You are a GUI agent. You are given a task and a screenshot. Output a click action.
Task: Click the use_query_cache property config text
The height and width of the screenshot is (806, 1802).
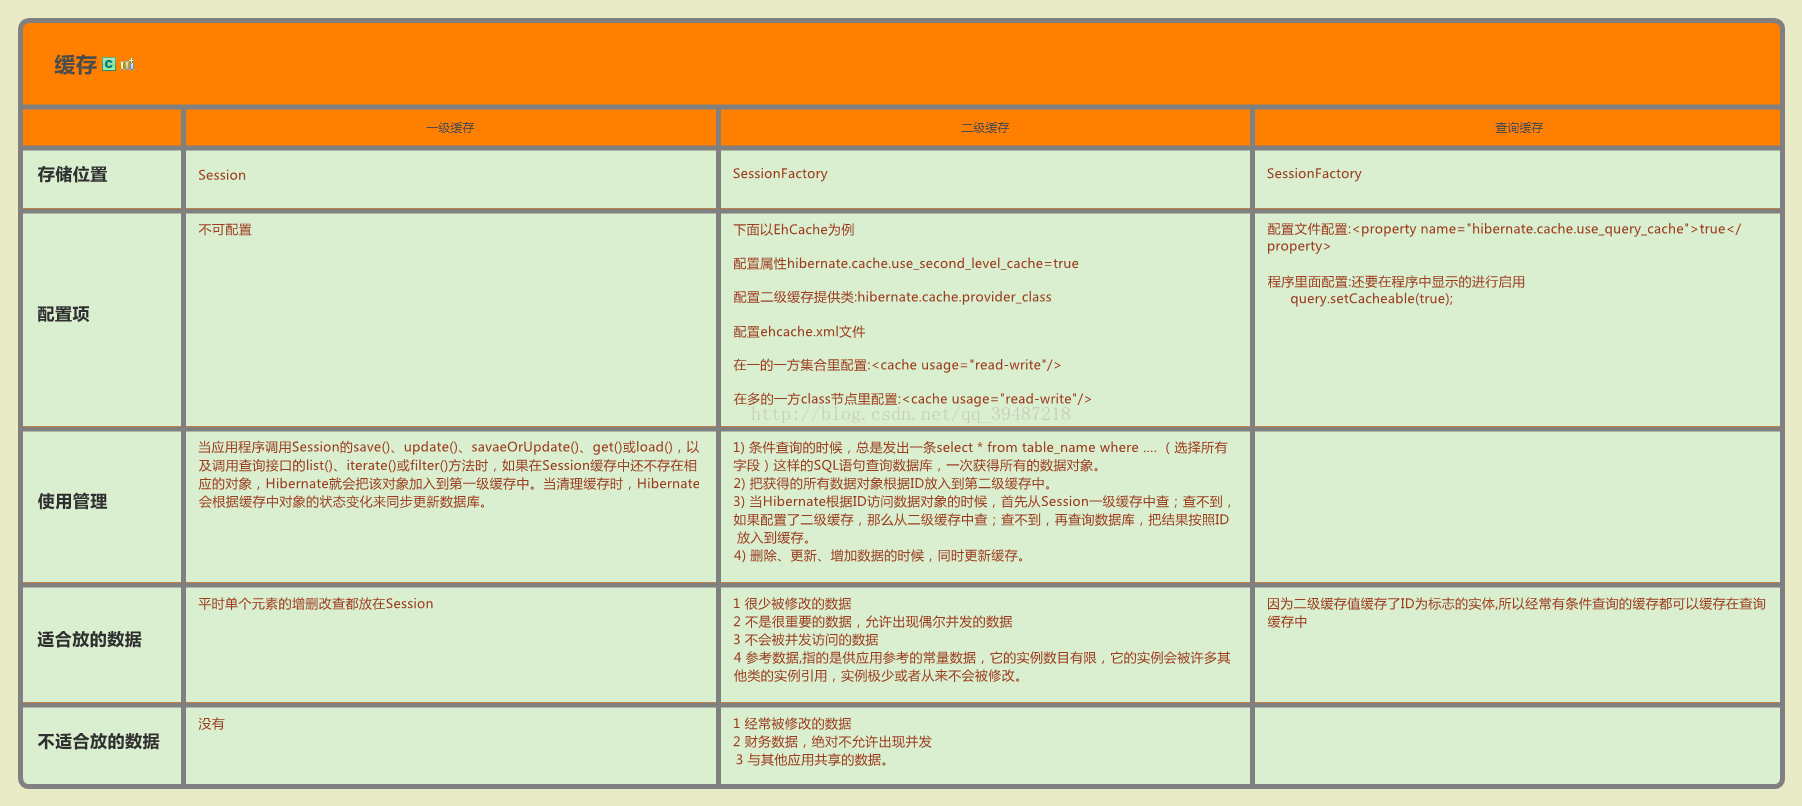coord(1504,237)
